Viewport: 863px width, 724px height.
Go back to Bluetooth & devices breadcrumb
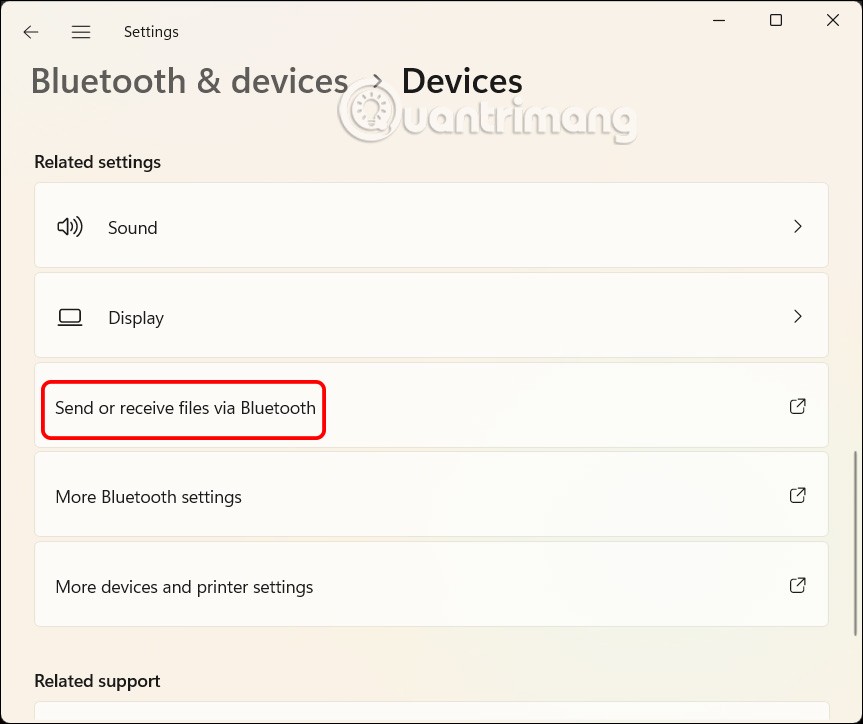190,81
